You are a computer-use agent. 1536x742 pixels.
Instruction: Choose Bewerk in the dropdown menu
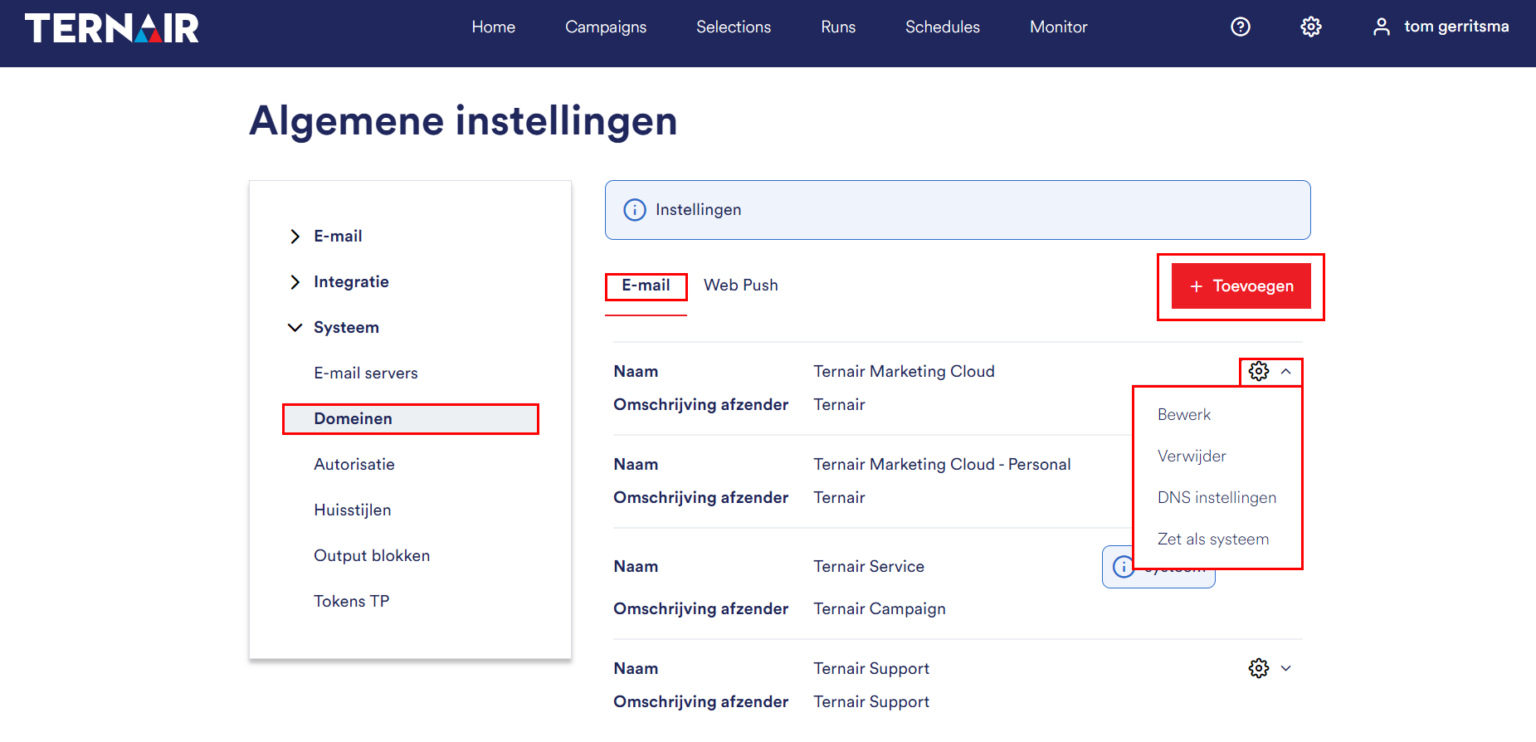(1184, 415)
